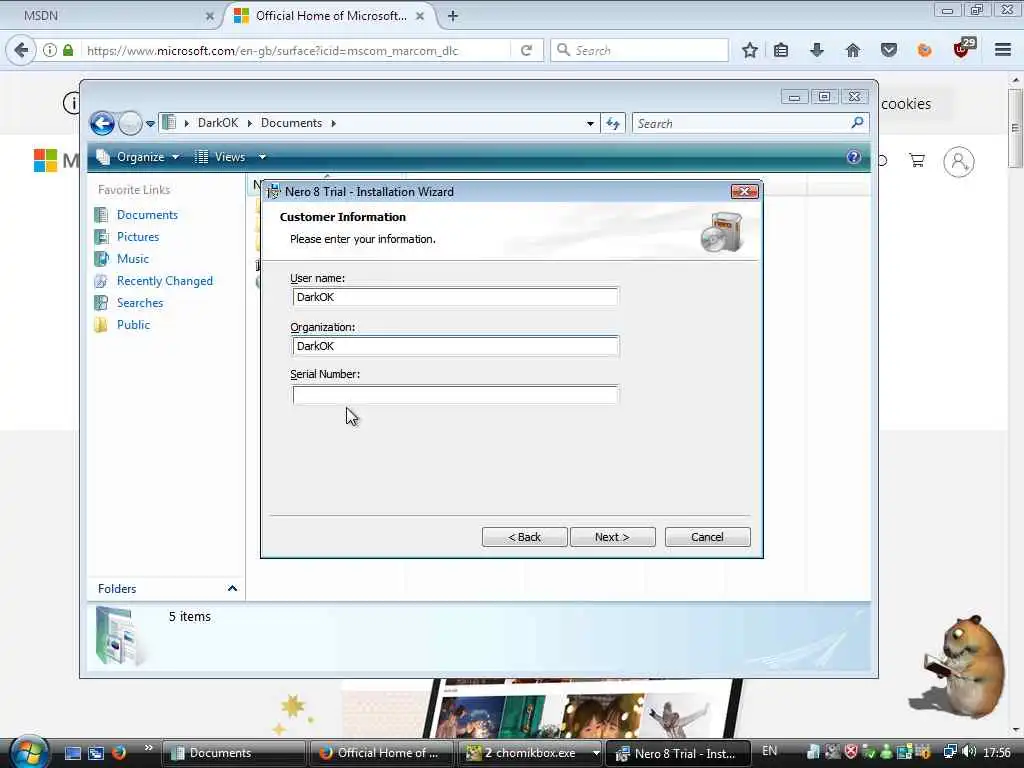
Task: Click the EN language indicator
Action: [769, 752]
